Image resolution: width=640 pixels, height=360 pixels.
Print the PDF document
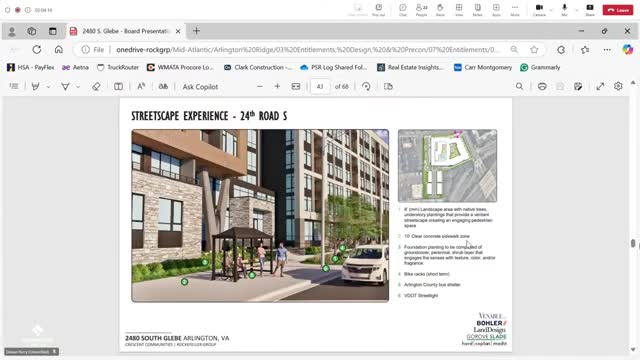(542, 86)
